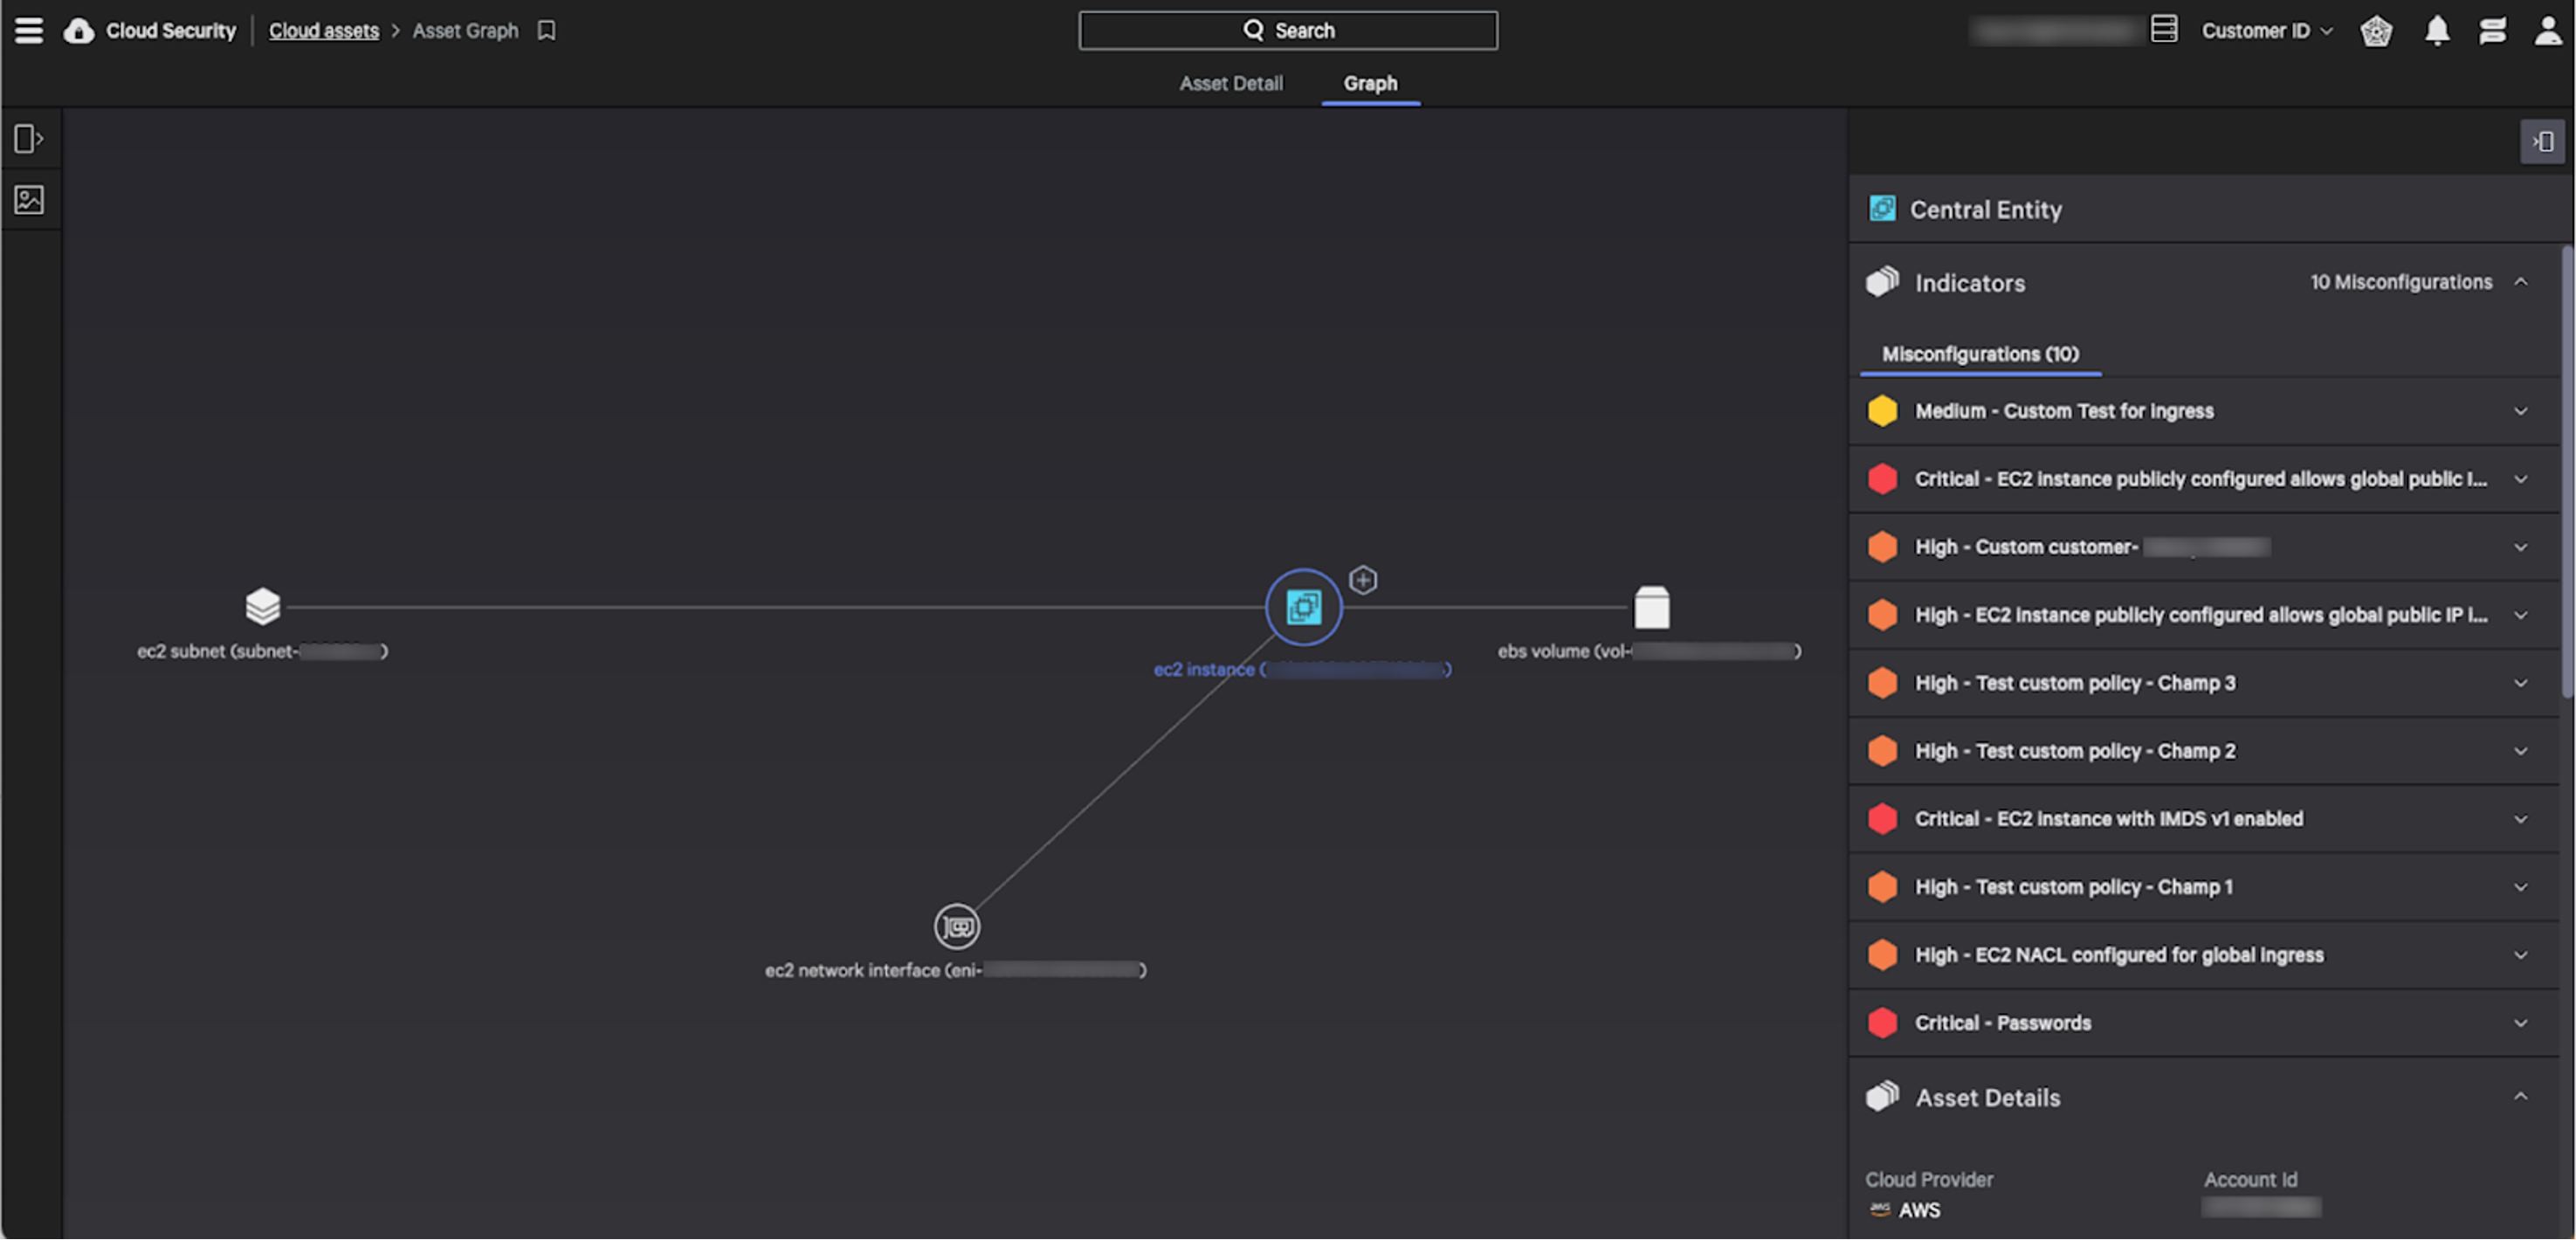Collapse the Indicators section chevron
Image resolution: width=2576 pixels, height=1240 pixels.
point(2520,282)
